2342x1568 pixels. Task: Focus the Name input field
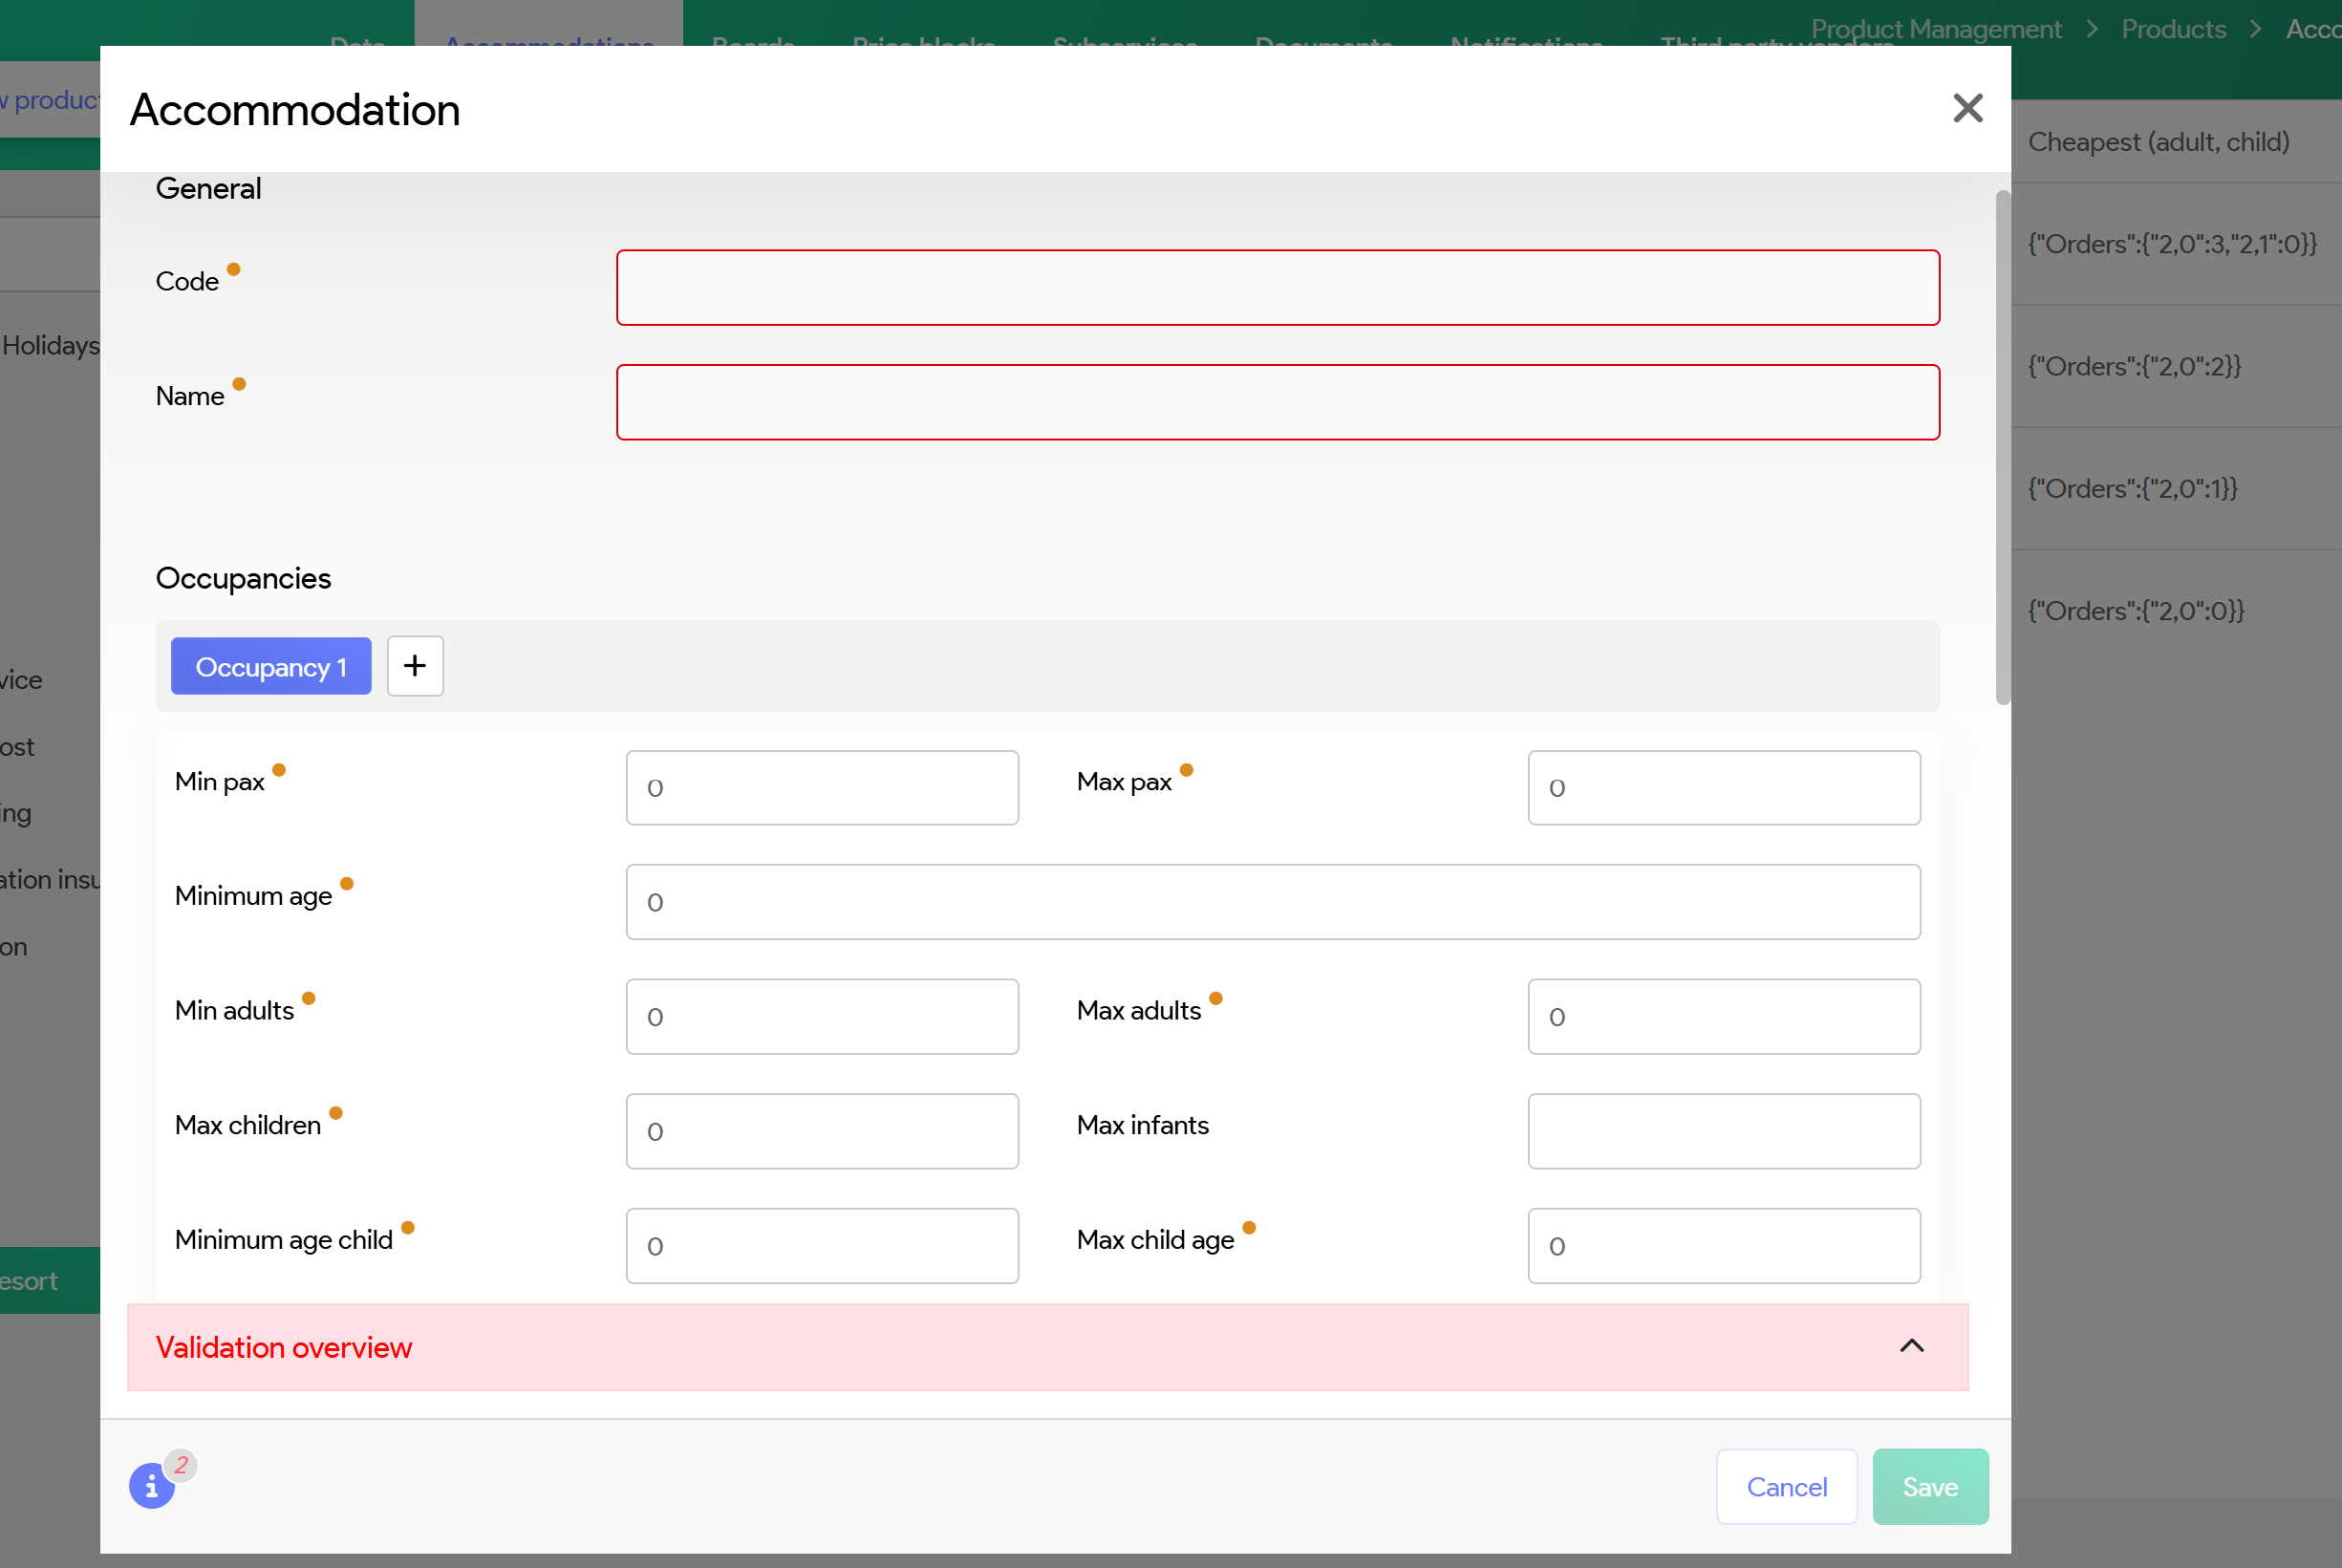pos(1277,402)
